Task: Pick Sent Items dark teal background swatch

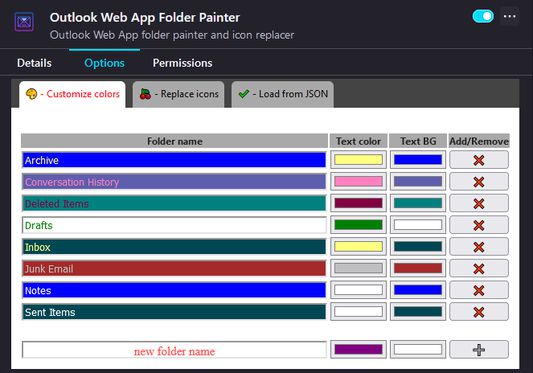Action: click(x=418, y=312)
